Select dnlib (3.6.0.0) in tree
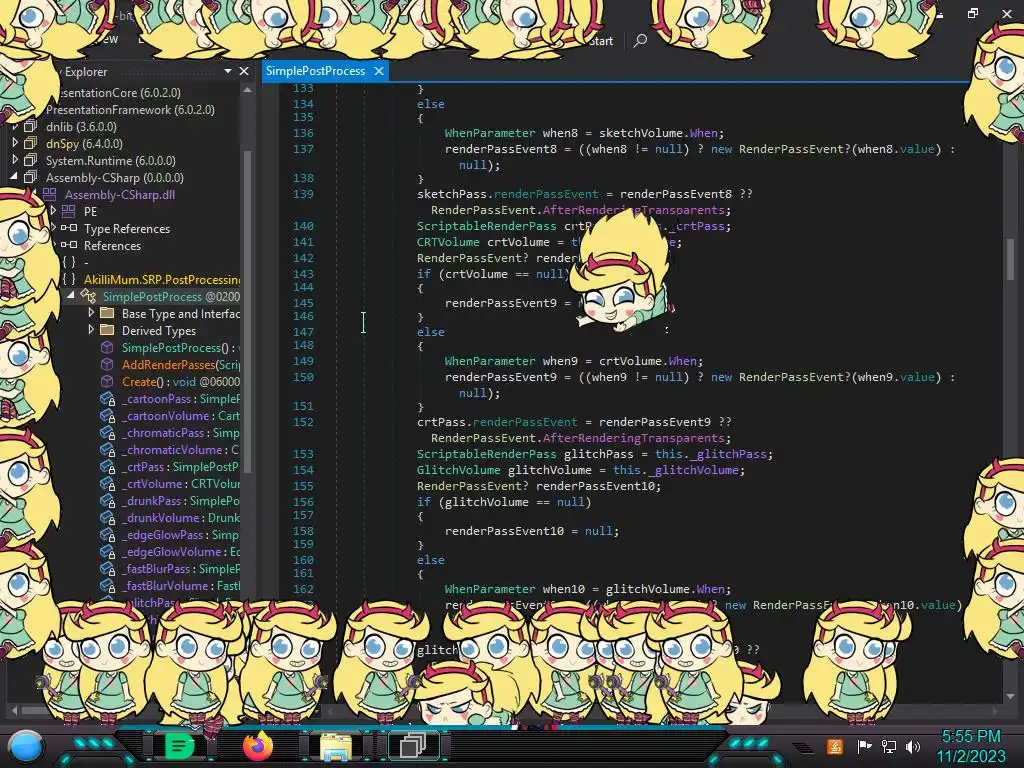The width and height of the screenshot is (1024, 768). point(82,126)
